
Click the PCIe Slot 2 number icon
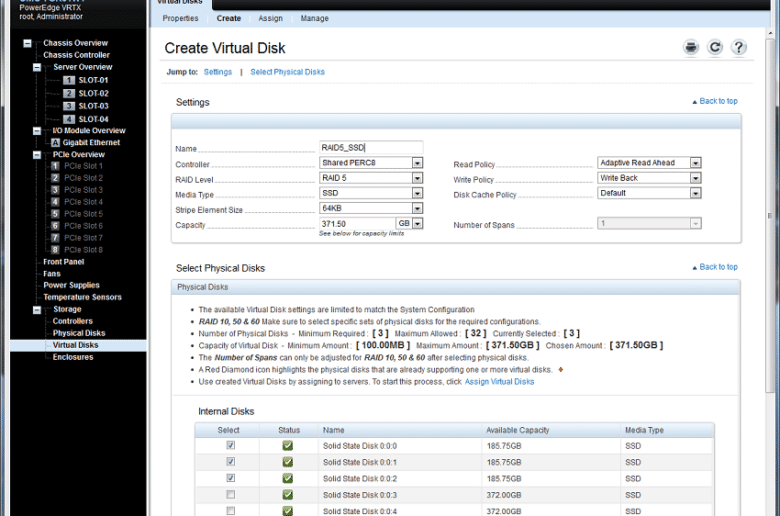[x=55, y=178]
